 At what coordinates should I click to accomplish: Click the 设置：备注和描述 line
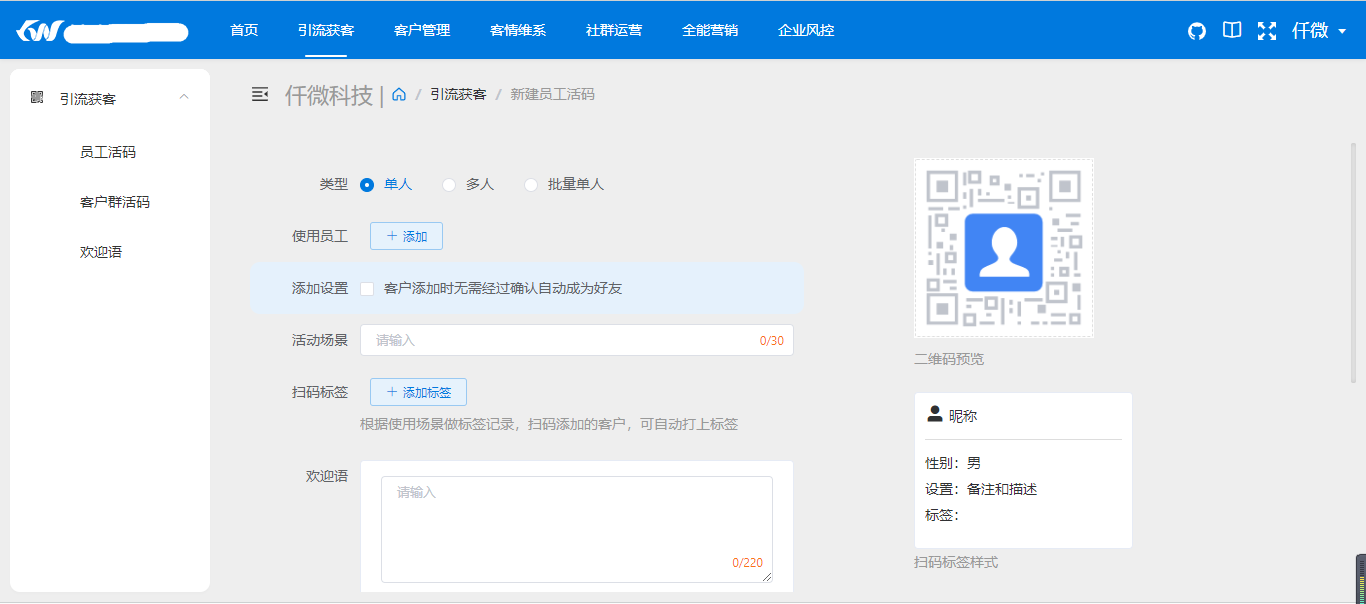click(981, 489)
